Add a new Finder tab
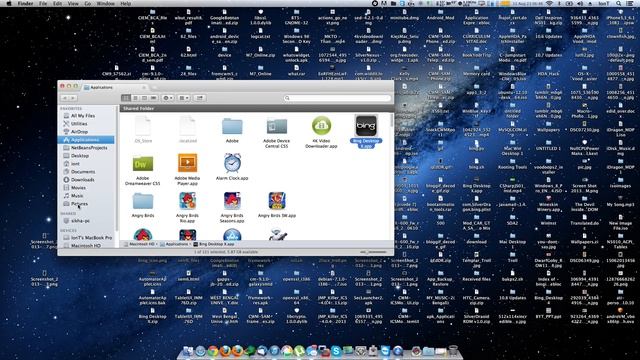This screenshot has width=640, height=360. click(155, 87)
